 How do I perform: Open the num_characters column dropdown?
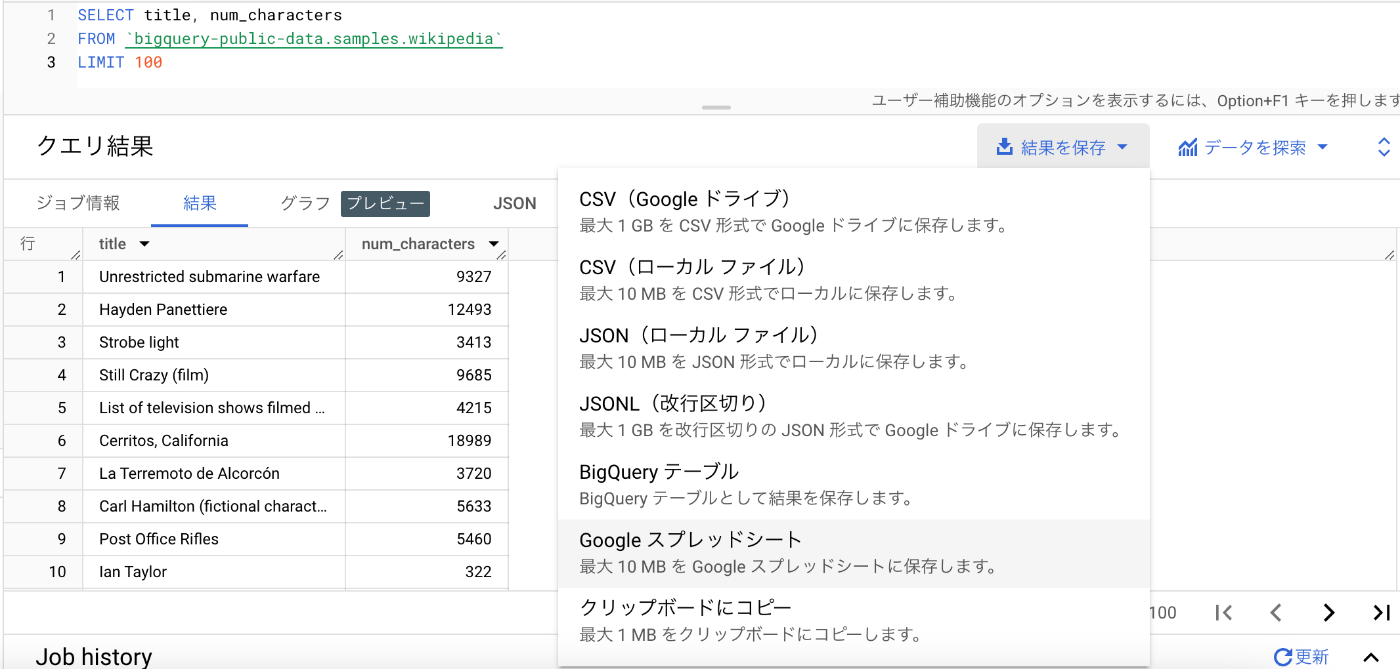(493, 244)
